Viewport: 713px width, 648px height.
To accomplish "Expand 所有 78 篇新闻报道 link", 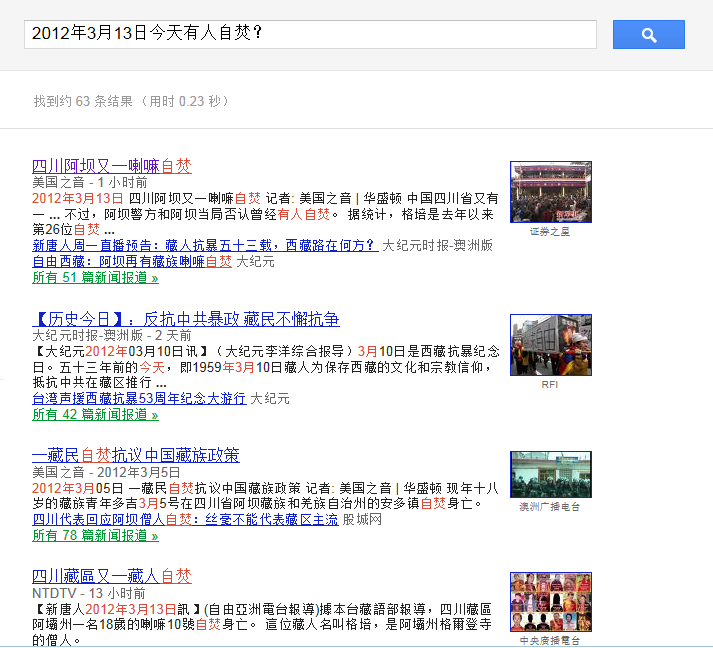I will coord(95,535).
